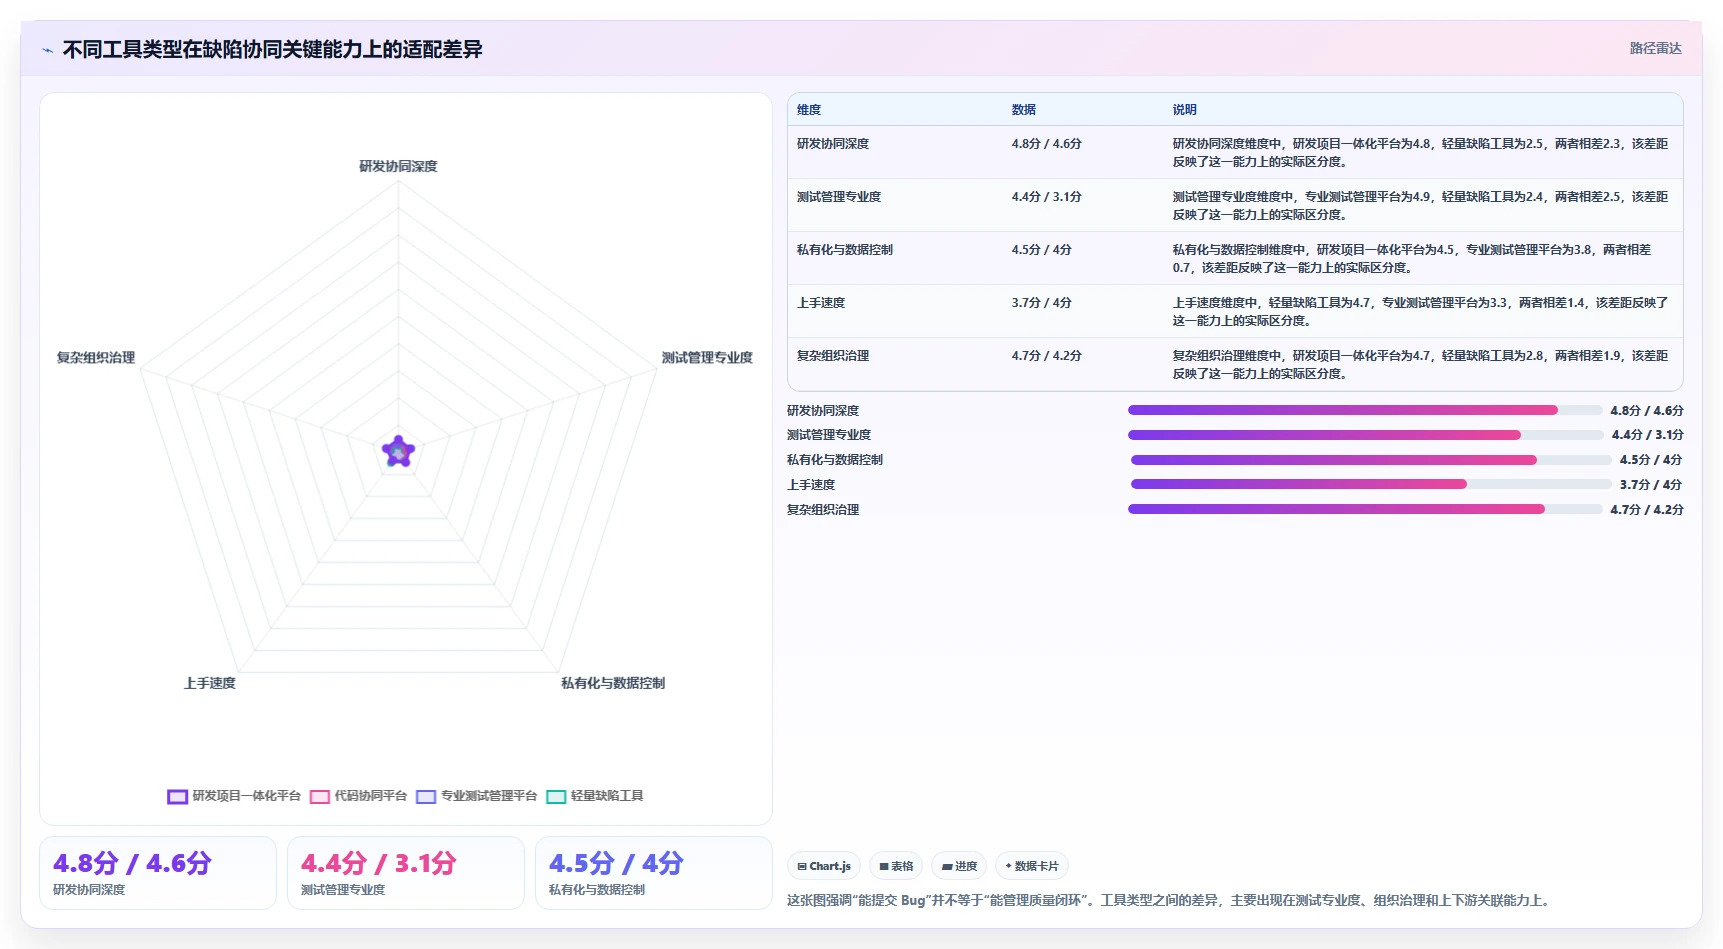The width and height of the screenshot is (1723, 949).
Task: Click the 上手速度 progress bar
Action: point(1371,484)
